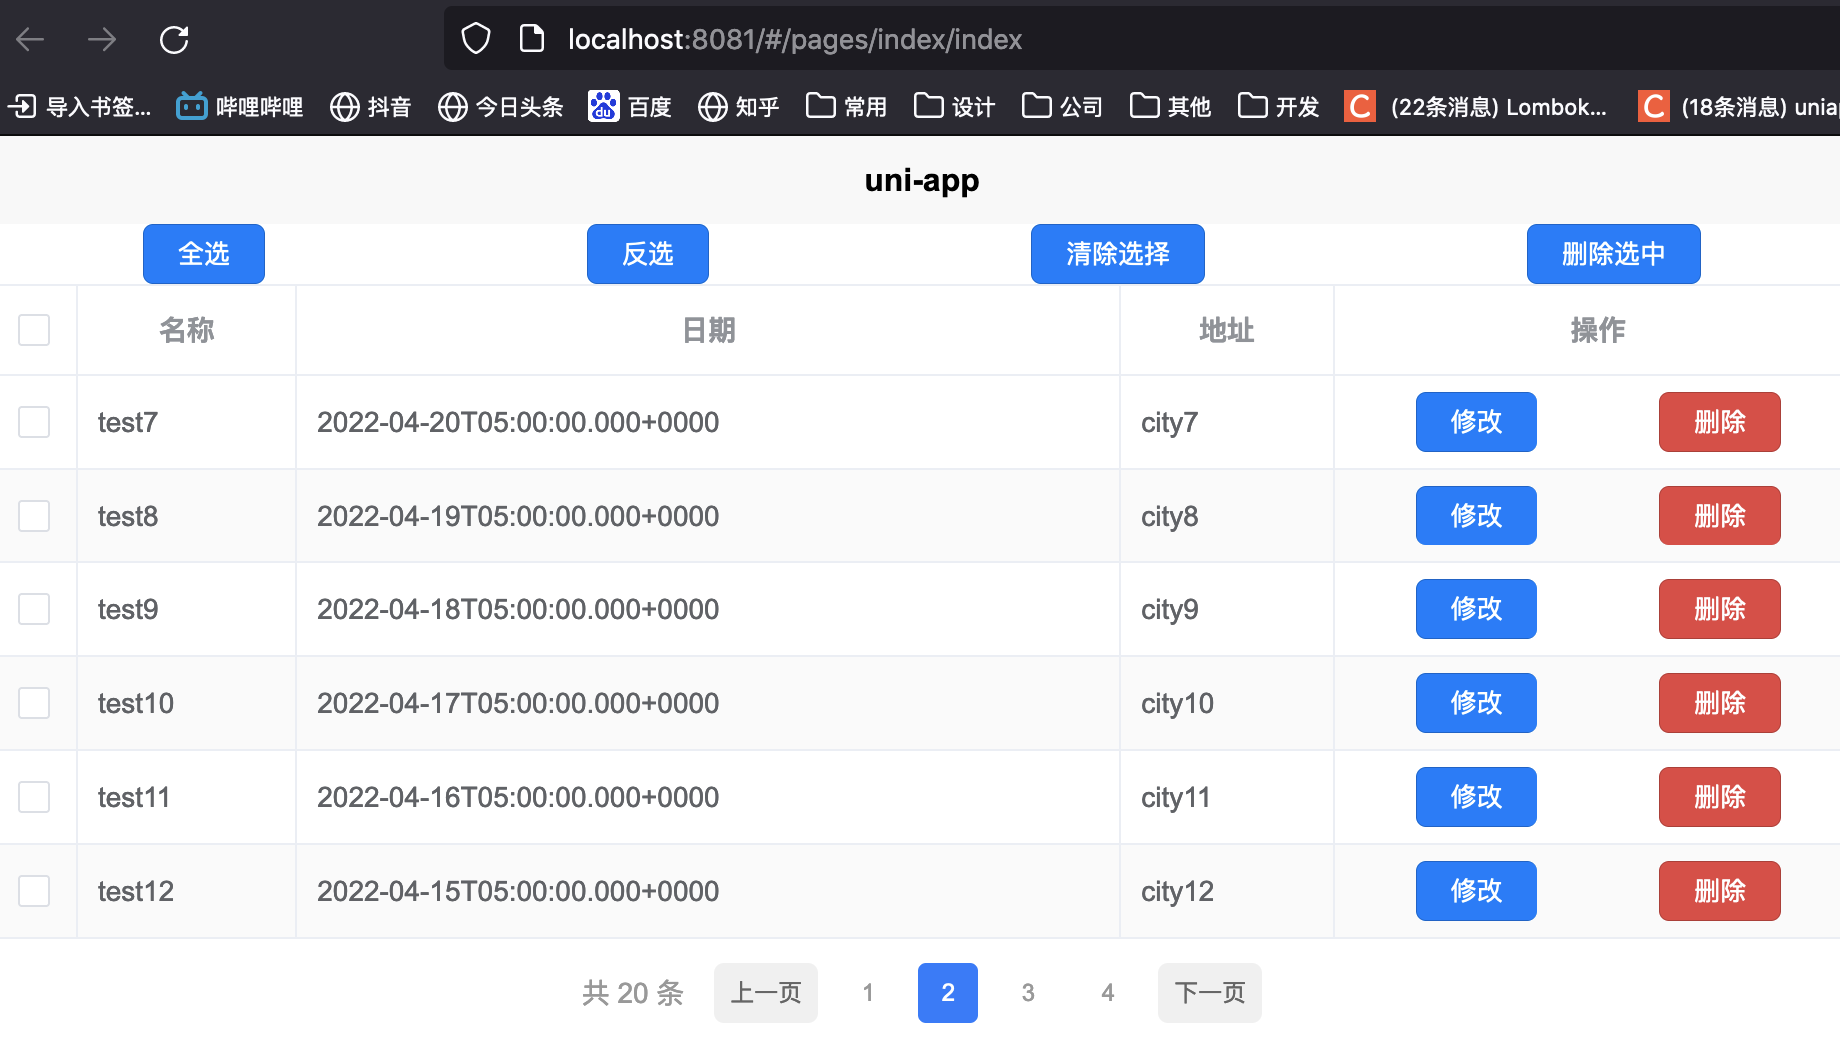This screenshot has width=1840, height=1044.
Task: Click the CSDN Lombok bookmark icon
Action: 1358,106
